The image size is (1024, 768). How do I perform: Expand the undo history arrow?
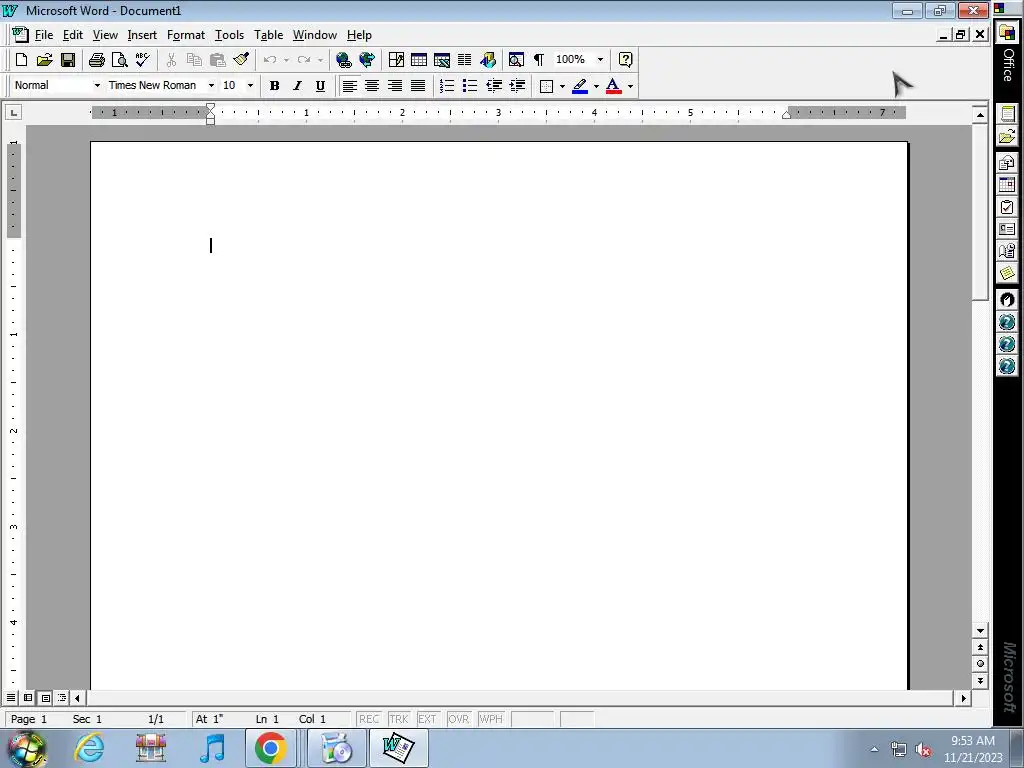pos(286,60)
